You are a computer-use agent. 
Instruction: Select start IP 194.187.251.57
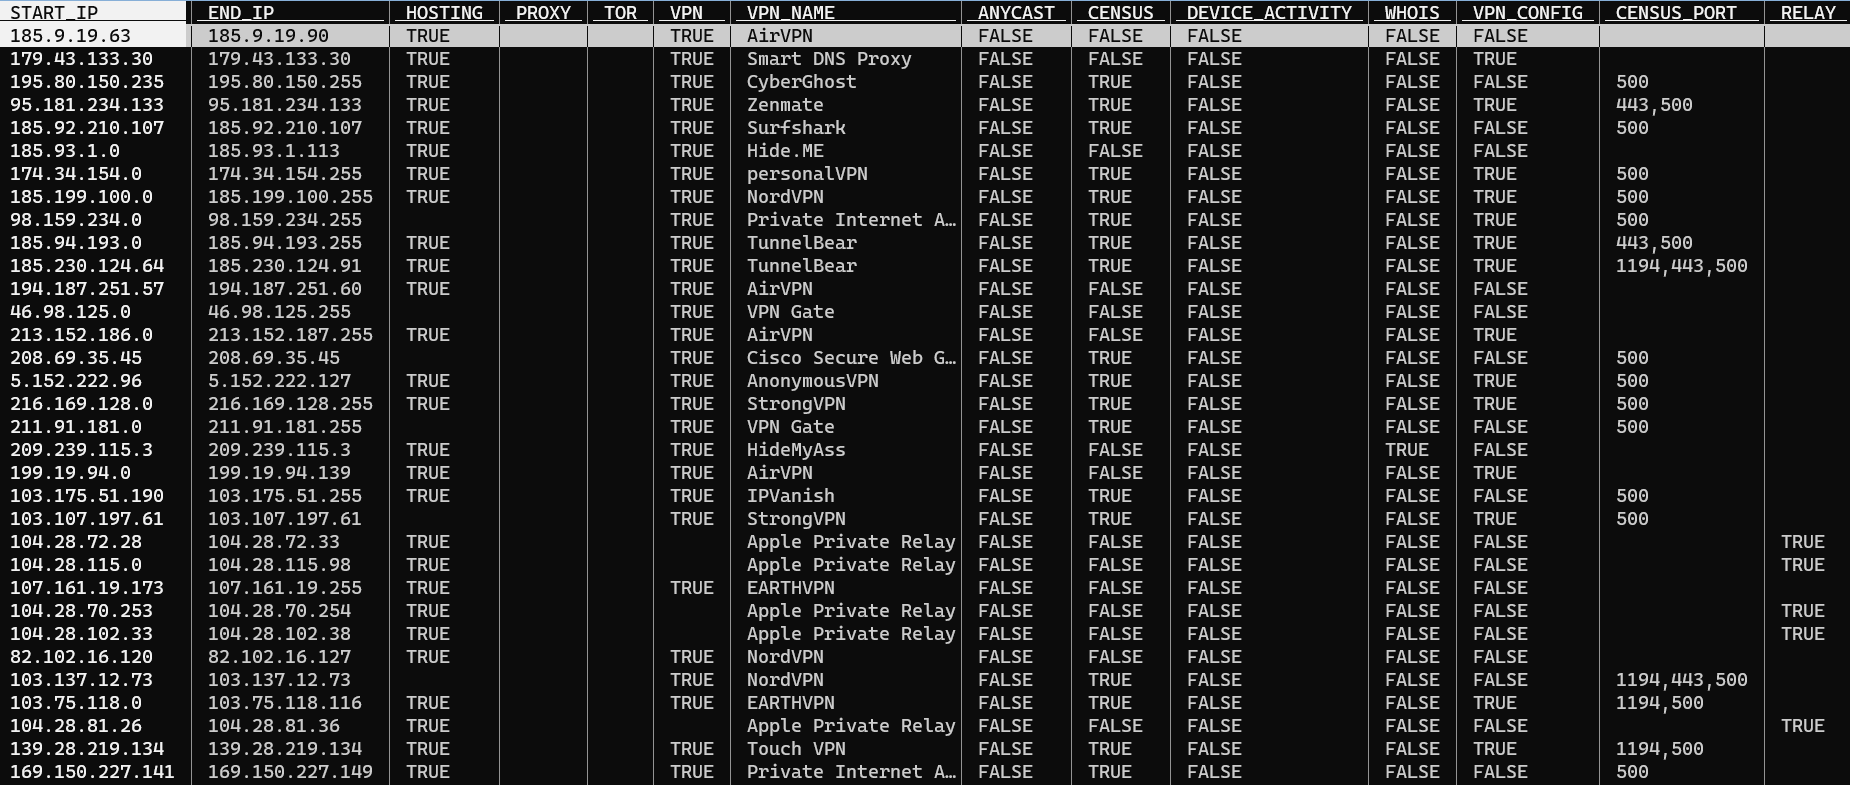pos(87,289)
